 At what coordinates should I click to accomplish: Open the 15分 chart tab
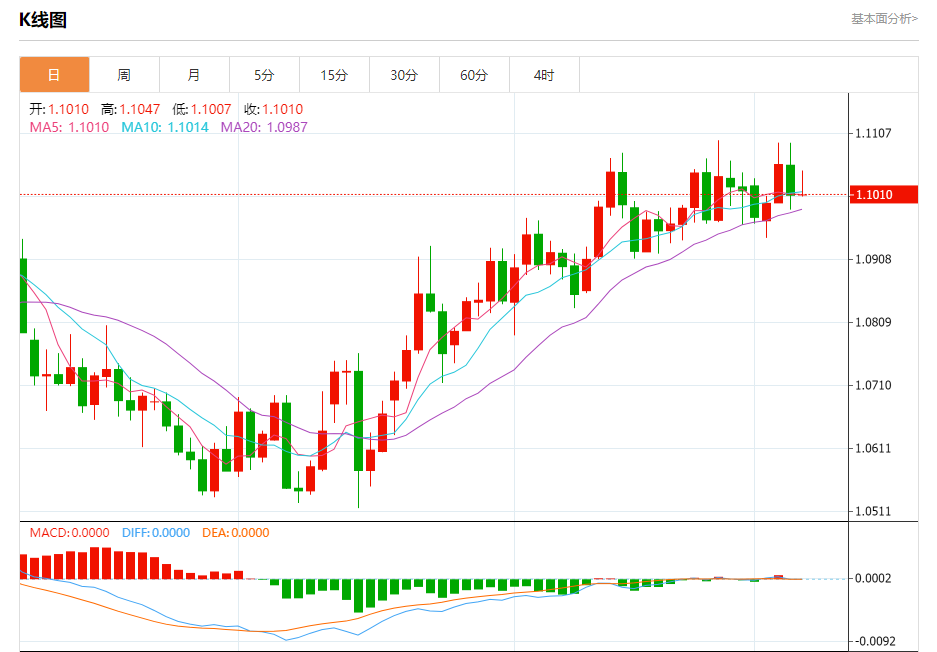pyautogui.click(x=334, y=75)
